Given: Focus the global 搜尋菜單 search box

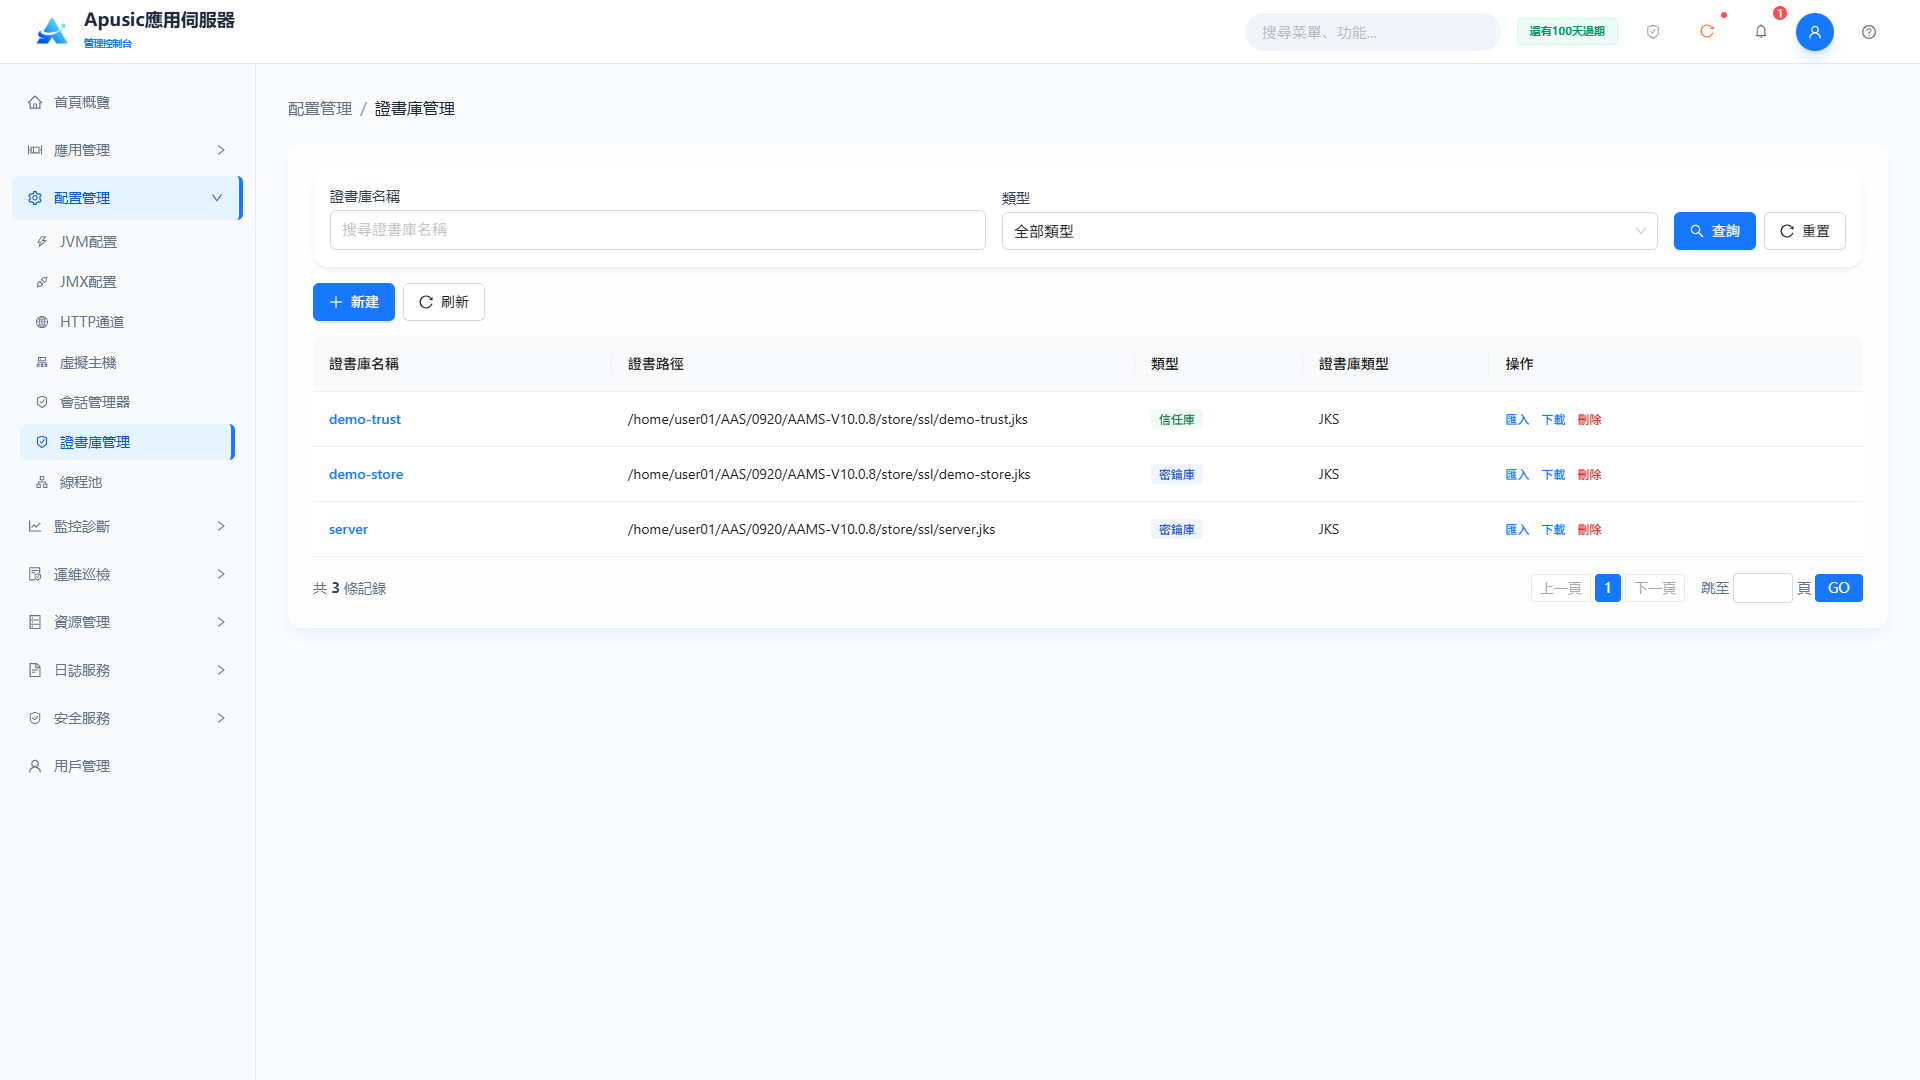Looking at the screenshot, I should click(1372, 32).
